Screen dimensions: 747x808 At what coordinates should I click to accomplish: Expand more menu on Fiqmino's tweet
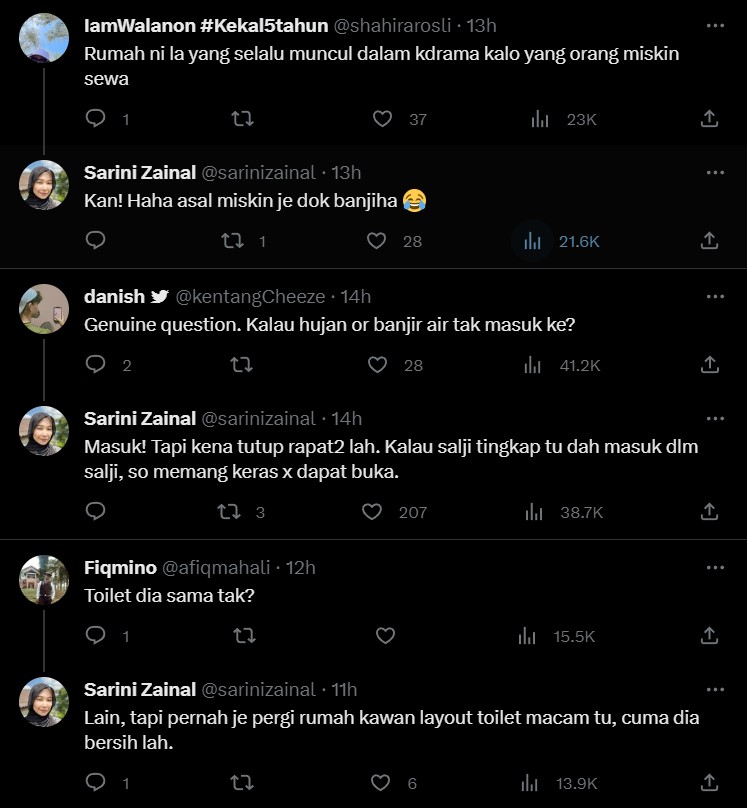pyautogui.click(x=715, y=567)
